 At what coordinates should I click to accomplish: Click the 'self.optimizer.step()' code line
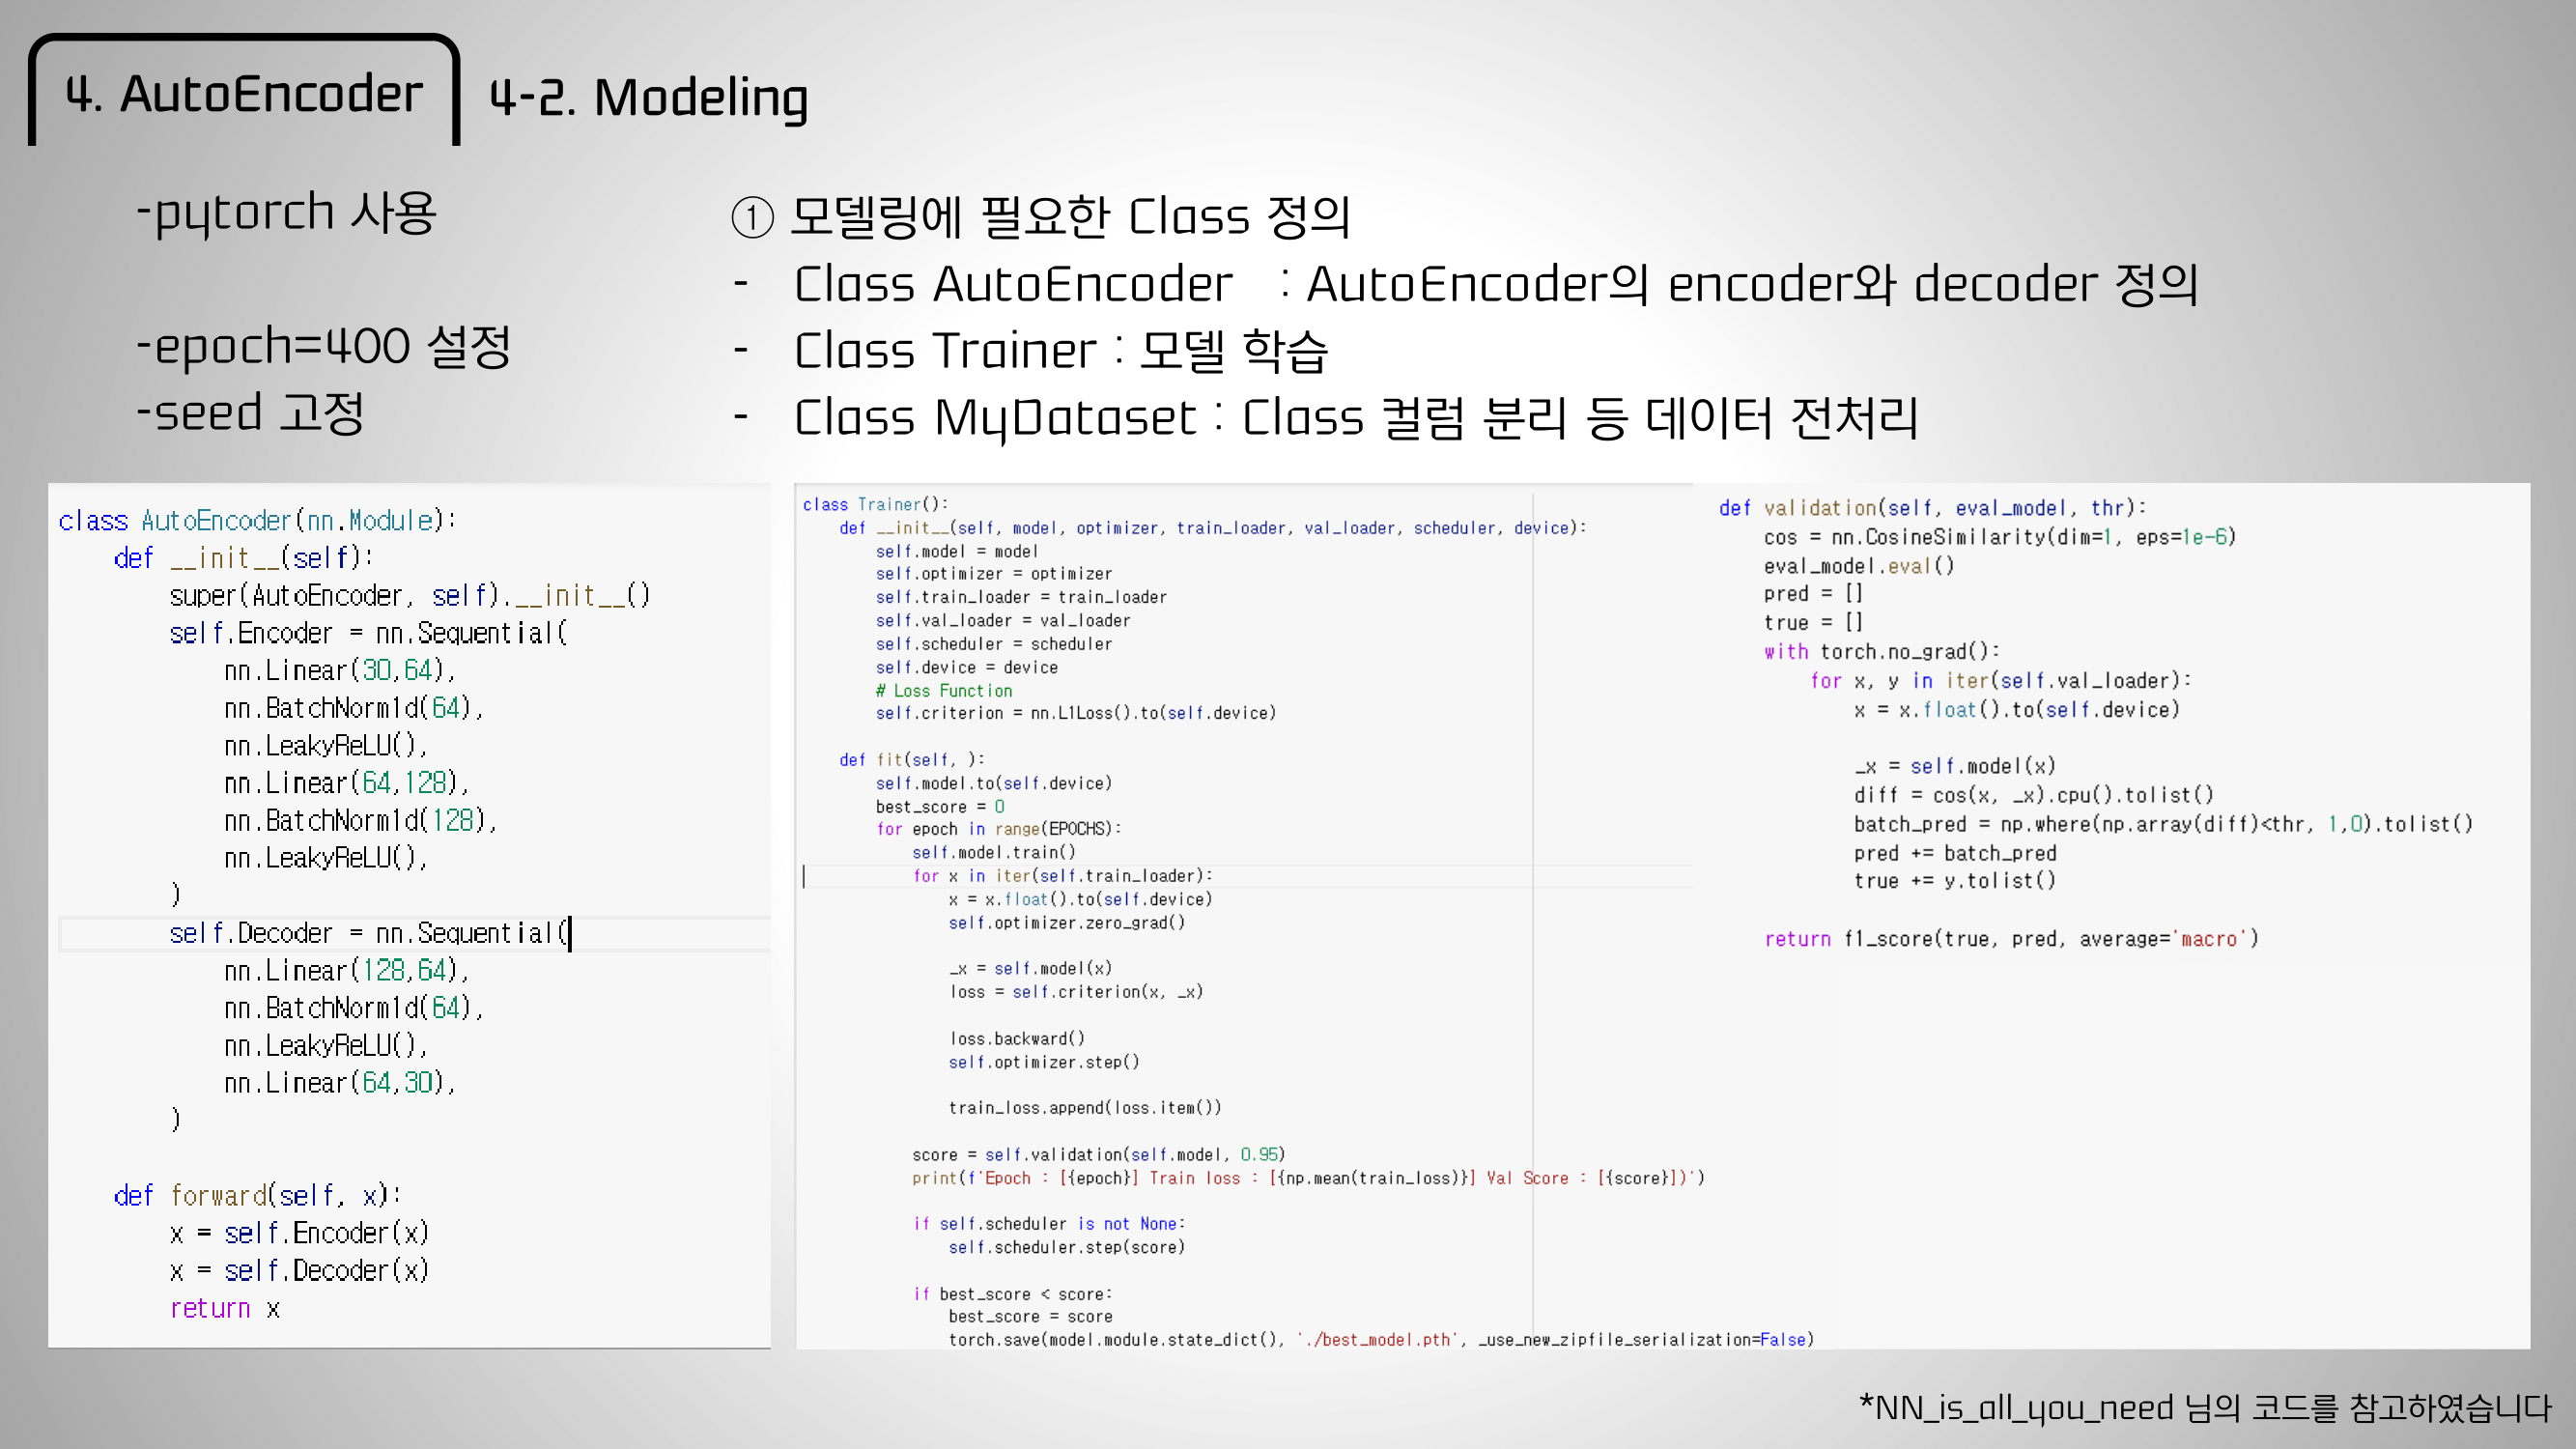point(1044,1062)
